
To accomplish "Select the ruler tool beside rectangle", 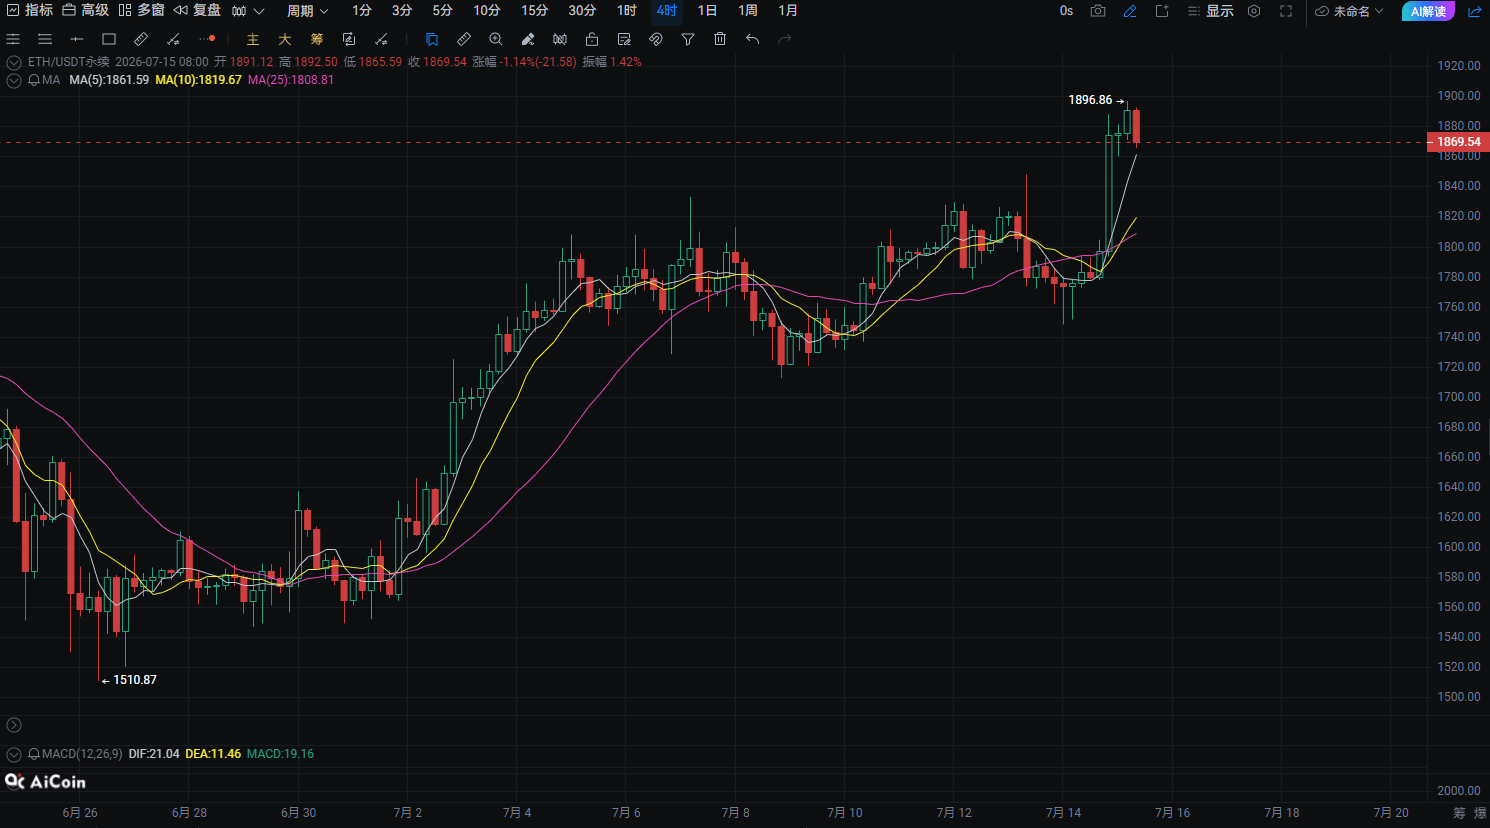I will [141, 39].
